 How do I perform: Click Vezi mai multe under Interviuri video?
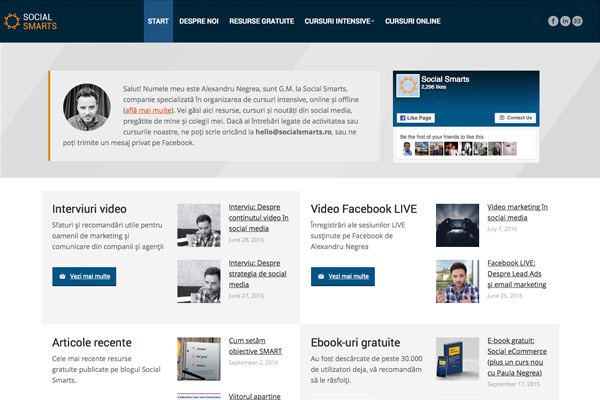[84, 276]
